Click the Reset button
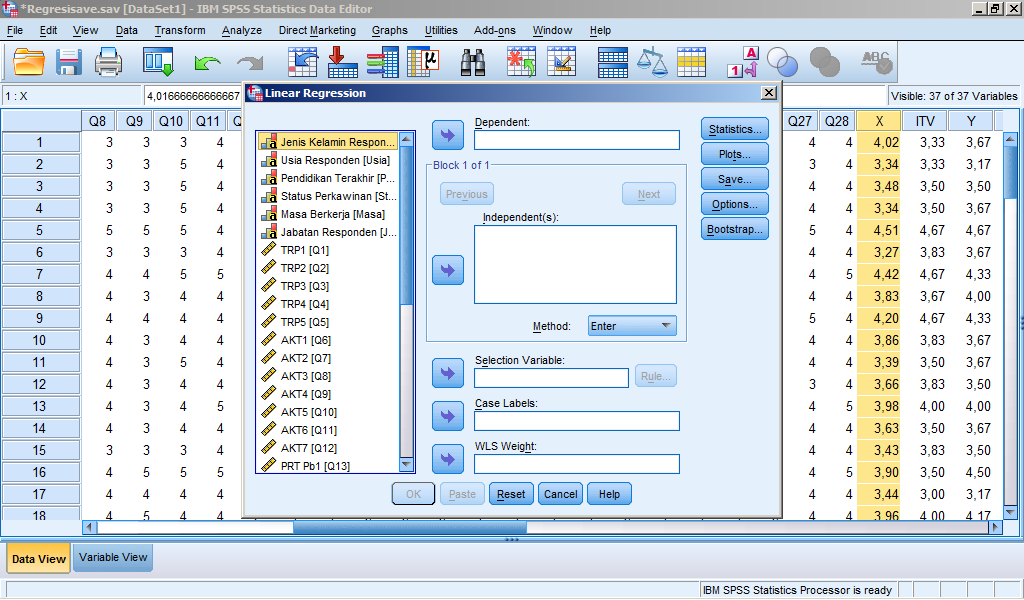This screenshot has width=1024, height=600. click(x=511, y=494)
